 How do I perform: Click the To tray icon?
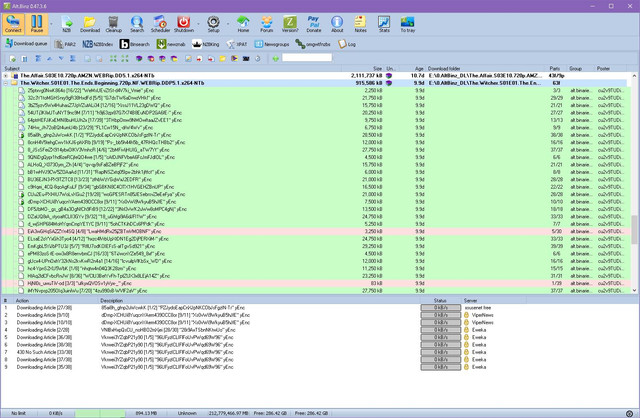[407, 24]
